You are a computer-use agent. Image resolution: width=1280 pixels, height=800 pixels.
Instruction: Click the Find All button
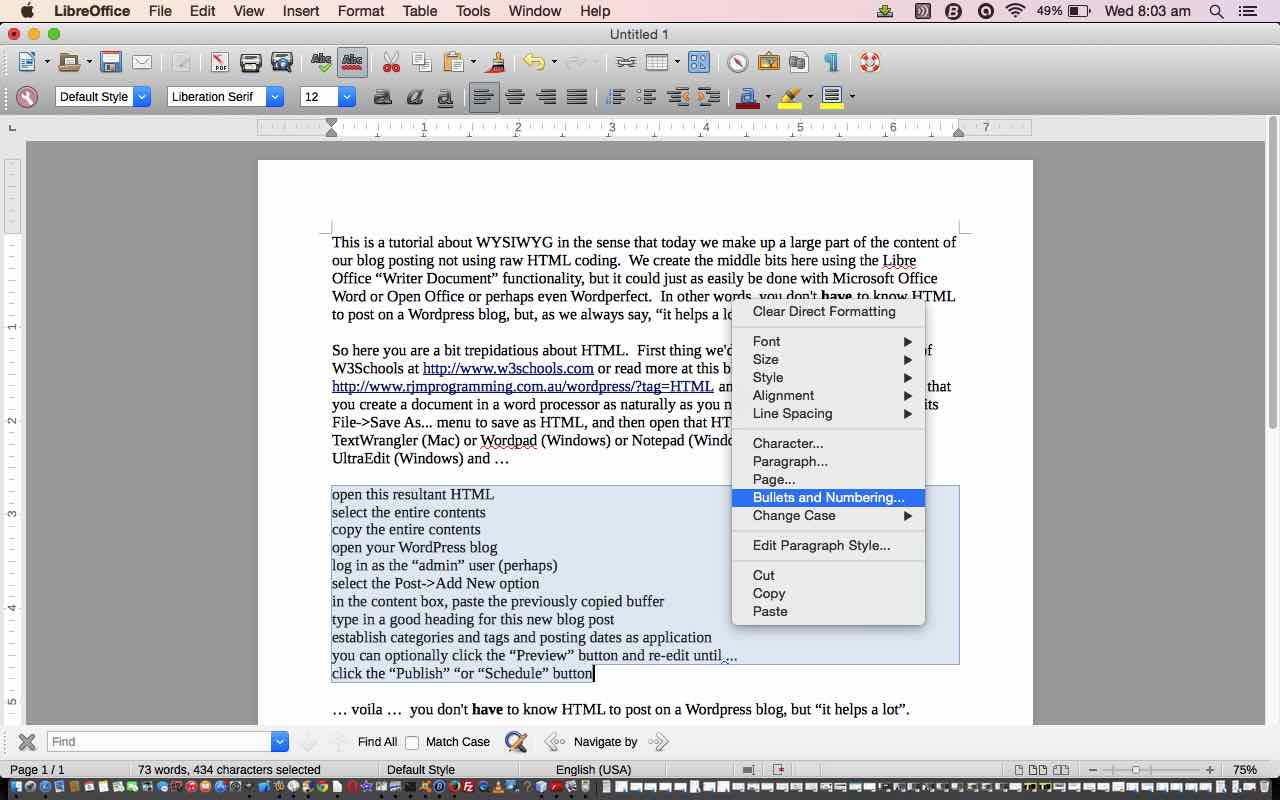click(x=377, y=742)
